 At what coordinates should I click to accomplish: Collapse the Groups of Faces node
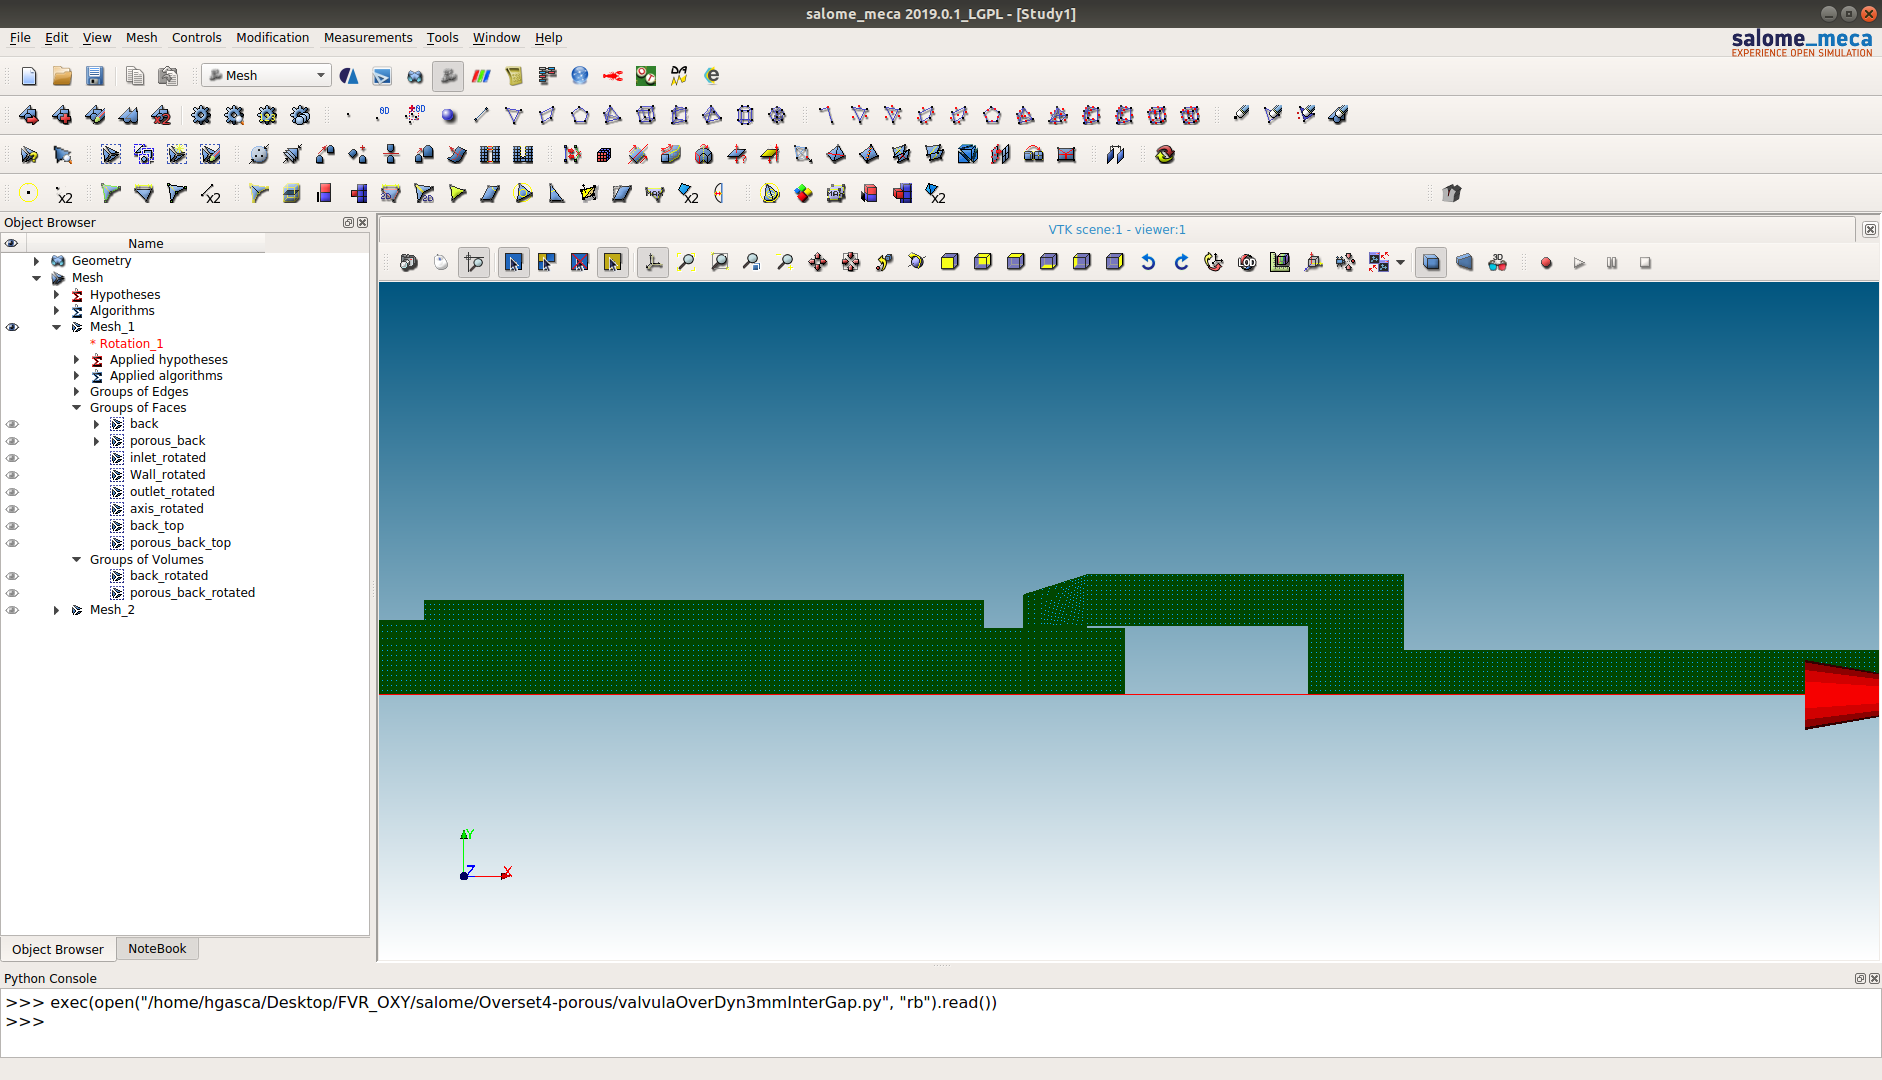tap(77, 408)
